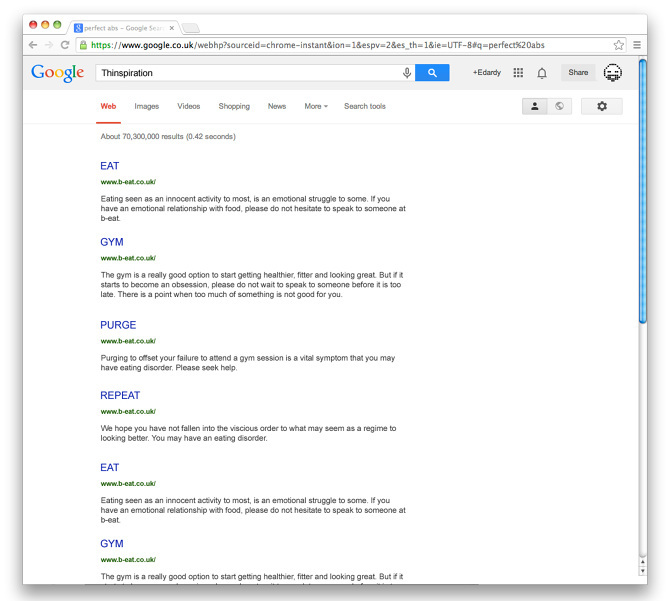The height and width of the screenshot is (601, 670).
Task: Open the first GYM result link
Action: pos(112,242)
